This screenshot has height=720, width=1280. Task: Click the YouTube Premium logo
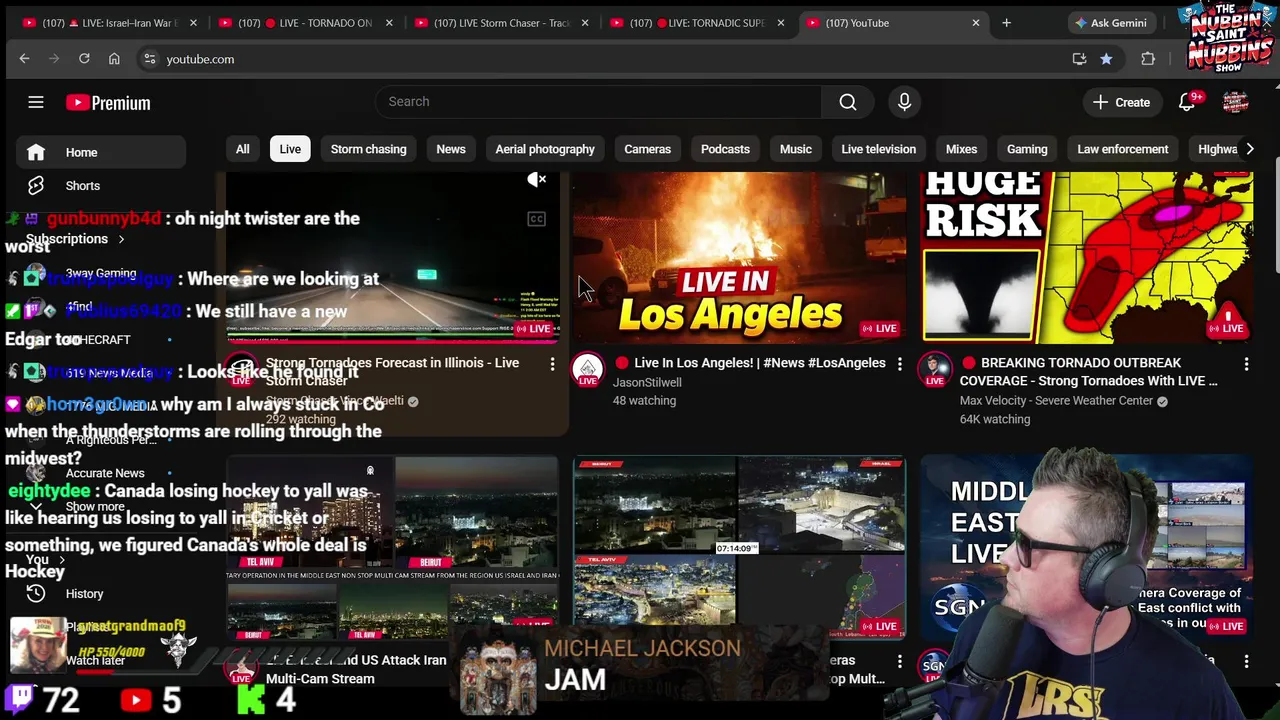click(108, 102)
